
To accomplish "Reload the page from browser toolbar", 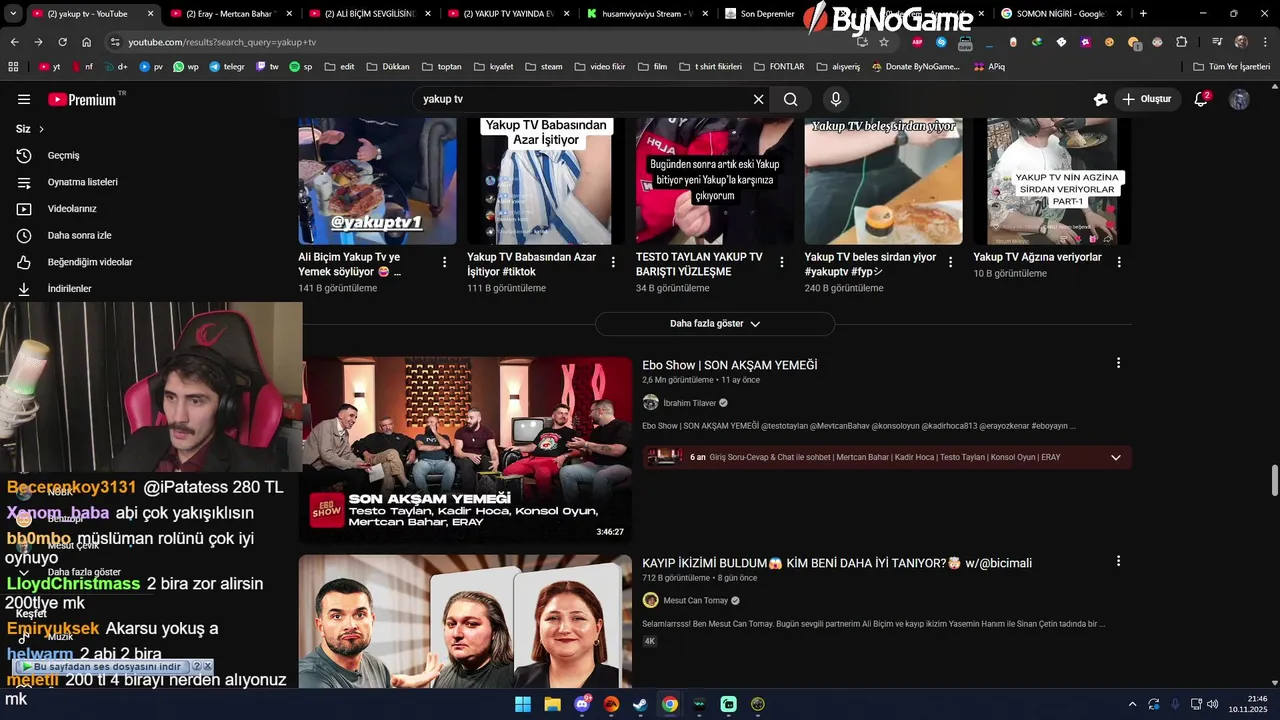I will (63, 42).
